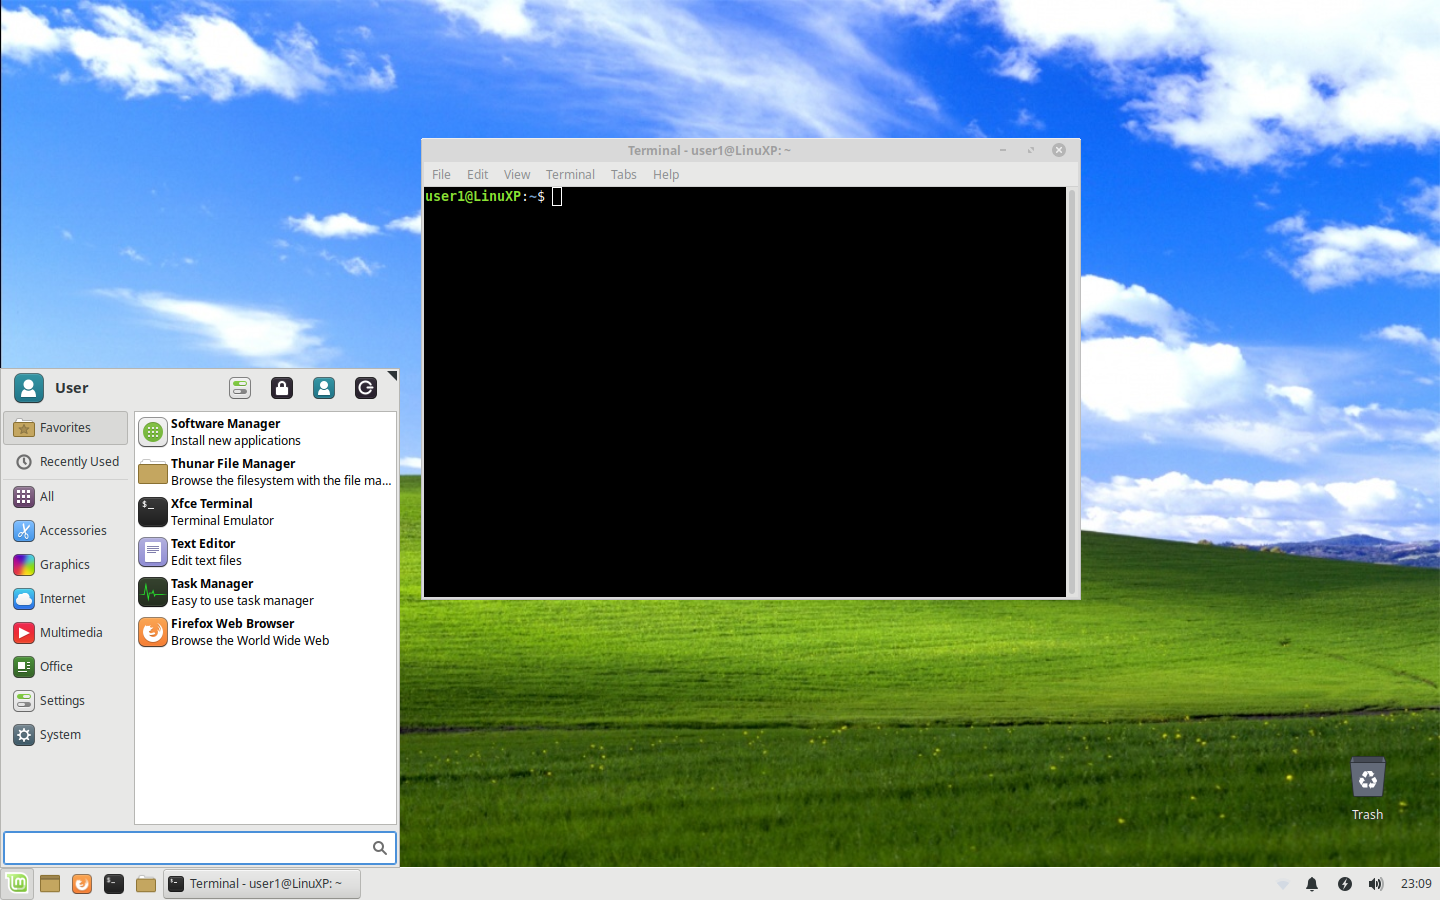Launch Xfce Terminal from the menu

266,512
